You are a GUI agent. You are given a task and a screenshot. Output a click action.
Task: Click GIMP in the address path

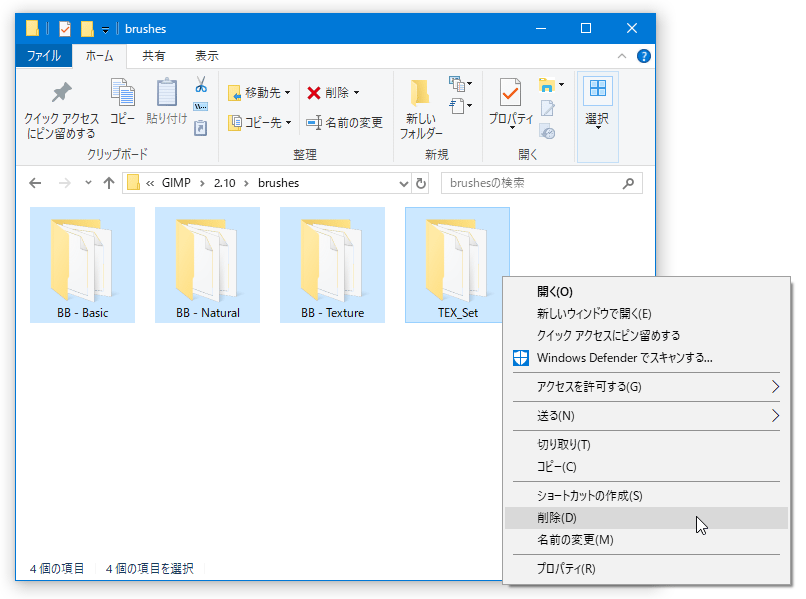click(176, 183)
